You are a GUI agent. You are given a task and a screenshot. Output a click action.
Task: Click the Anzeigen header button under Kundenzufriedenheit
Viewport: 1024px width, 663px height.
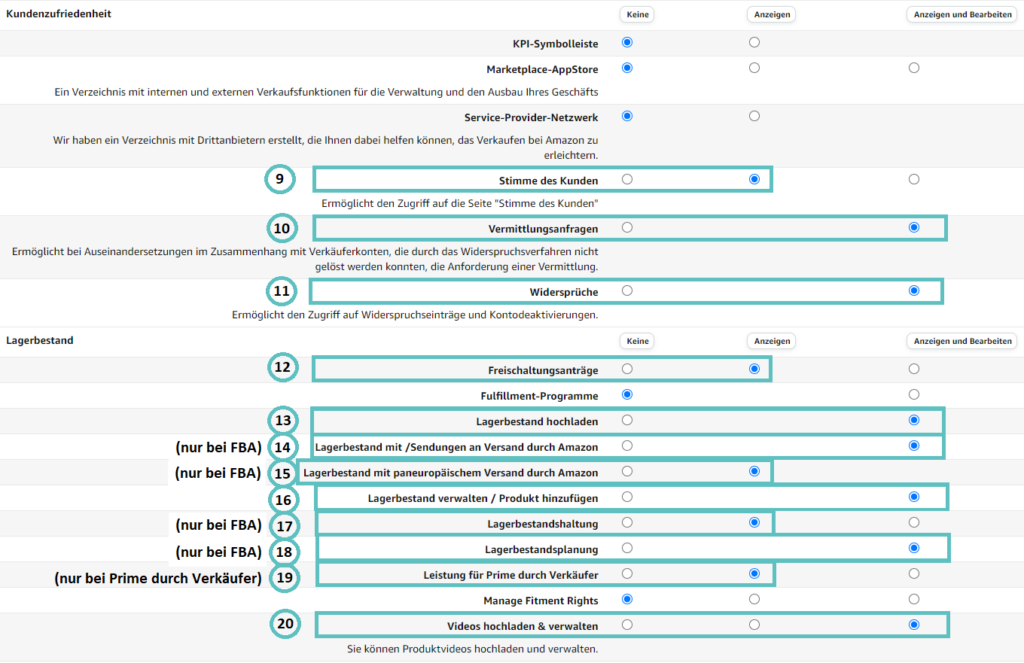pyautogui.click(x=772, y=14)
